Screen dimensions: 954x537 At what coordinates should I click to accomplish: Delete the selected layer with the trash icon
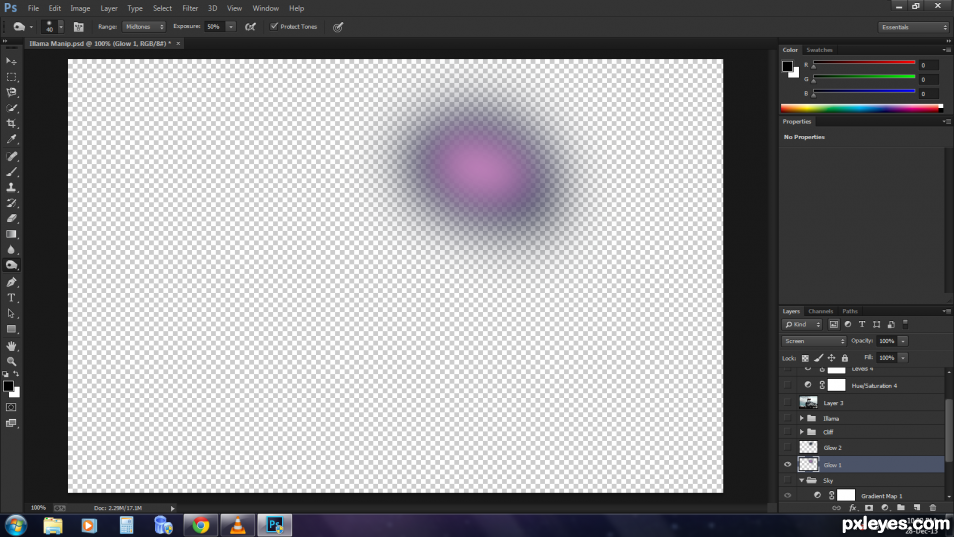tap(933, 508)
